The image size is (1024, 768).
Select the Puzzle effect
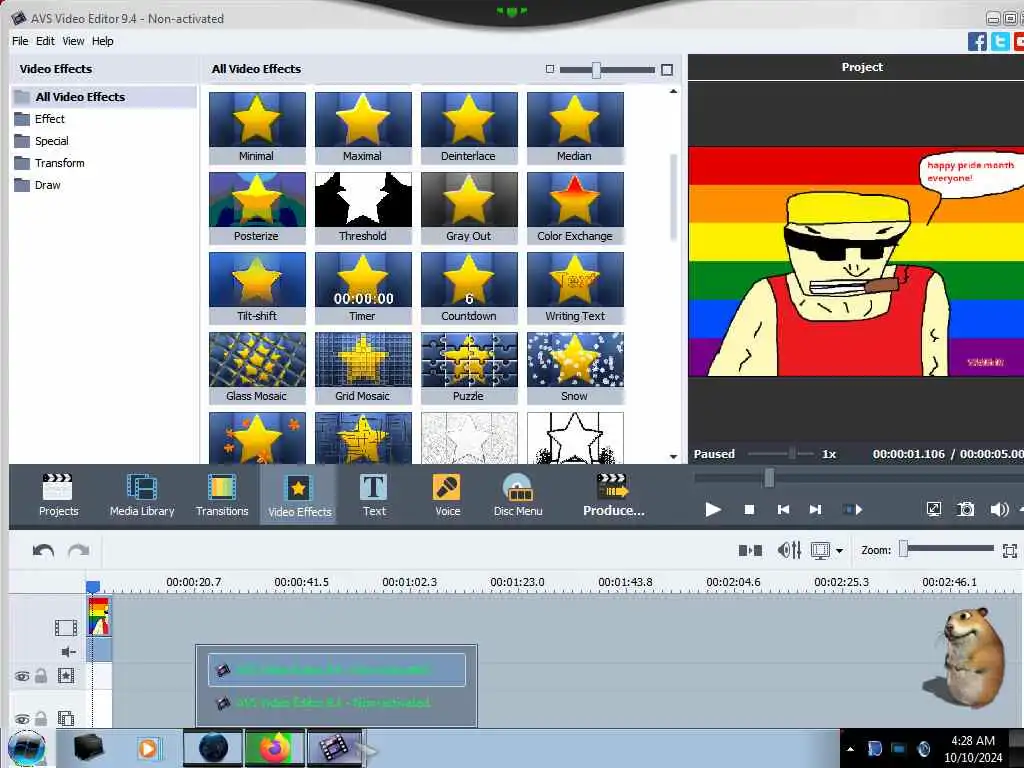click(x=469, y=368)
